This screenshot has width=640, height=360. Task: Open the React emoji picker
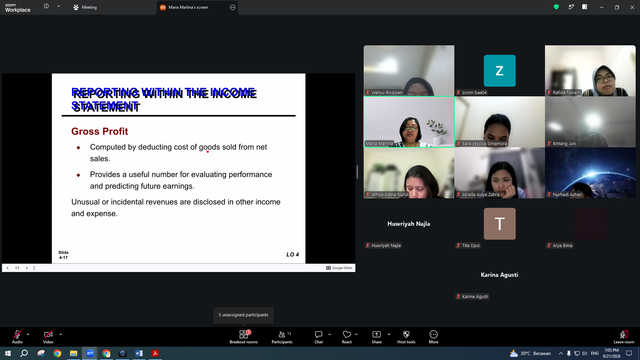click(347, 337)
